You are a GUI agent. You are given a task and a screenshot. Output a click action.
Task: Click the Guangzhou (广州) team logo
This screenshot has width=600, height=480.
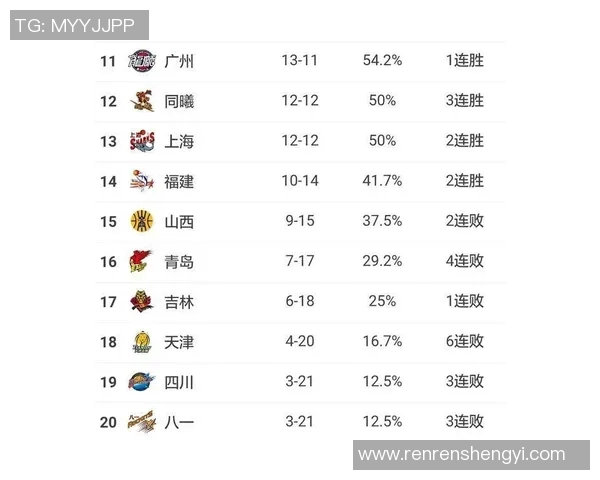(x=142, y=61)
